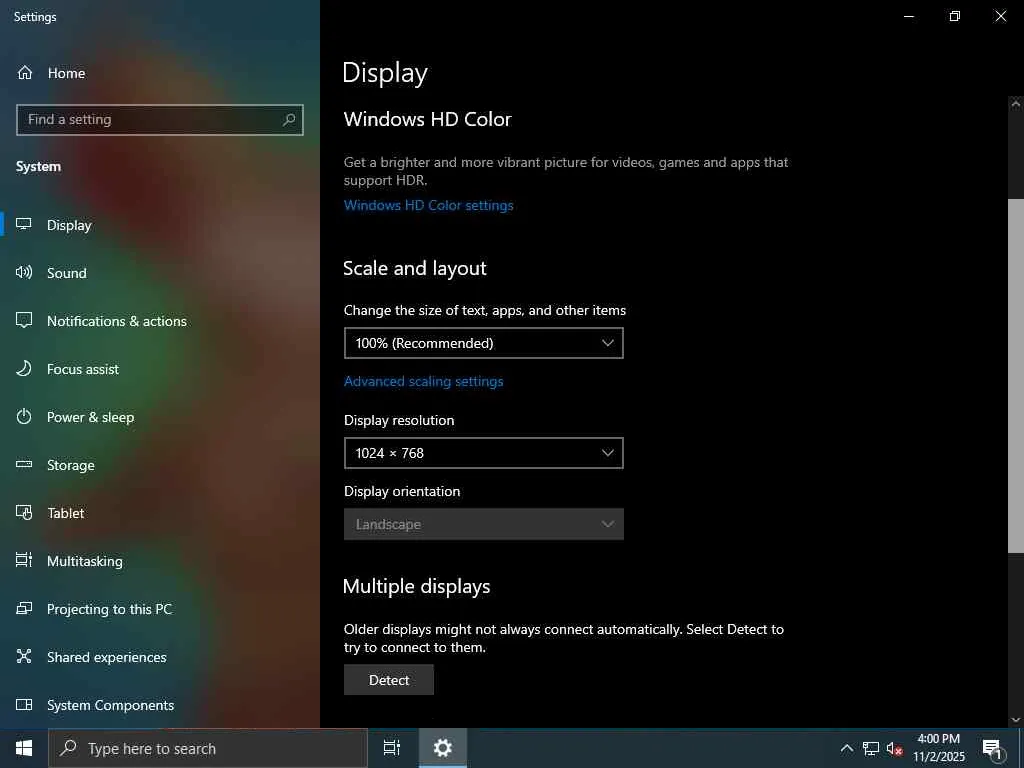Open Tablet settings page

pyautogui.click(x=160, y=513)
